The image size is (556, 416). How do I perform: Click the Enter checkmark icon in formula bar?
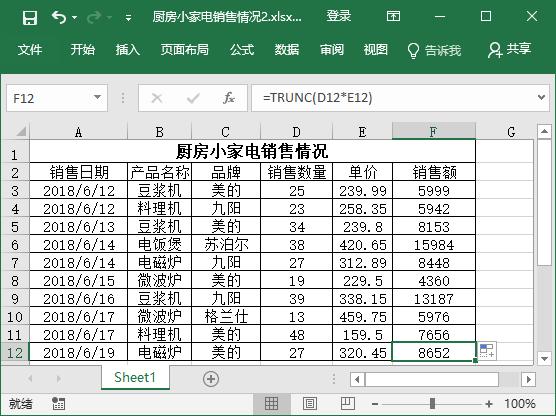coord(193,98)
